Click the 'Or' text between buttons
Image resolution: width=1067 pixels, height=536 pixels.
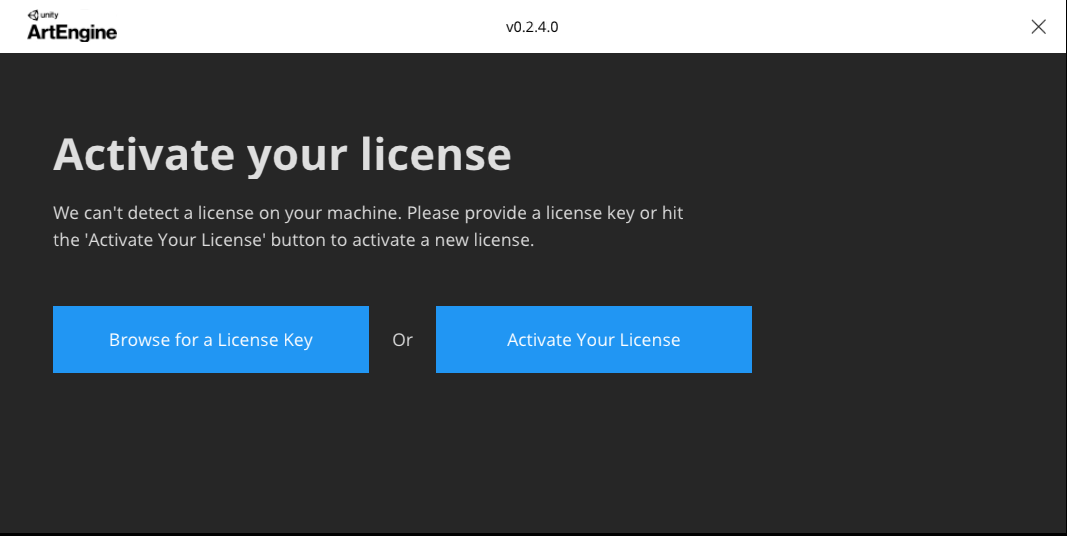[x=402, y=339]
